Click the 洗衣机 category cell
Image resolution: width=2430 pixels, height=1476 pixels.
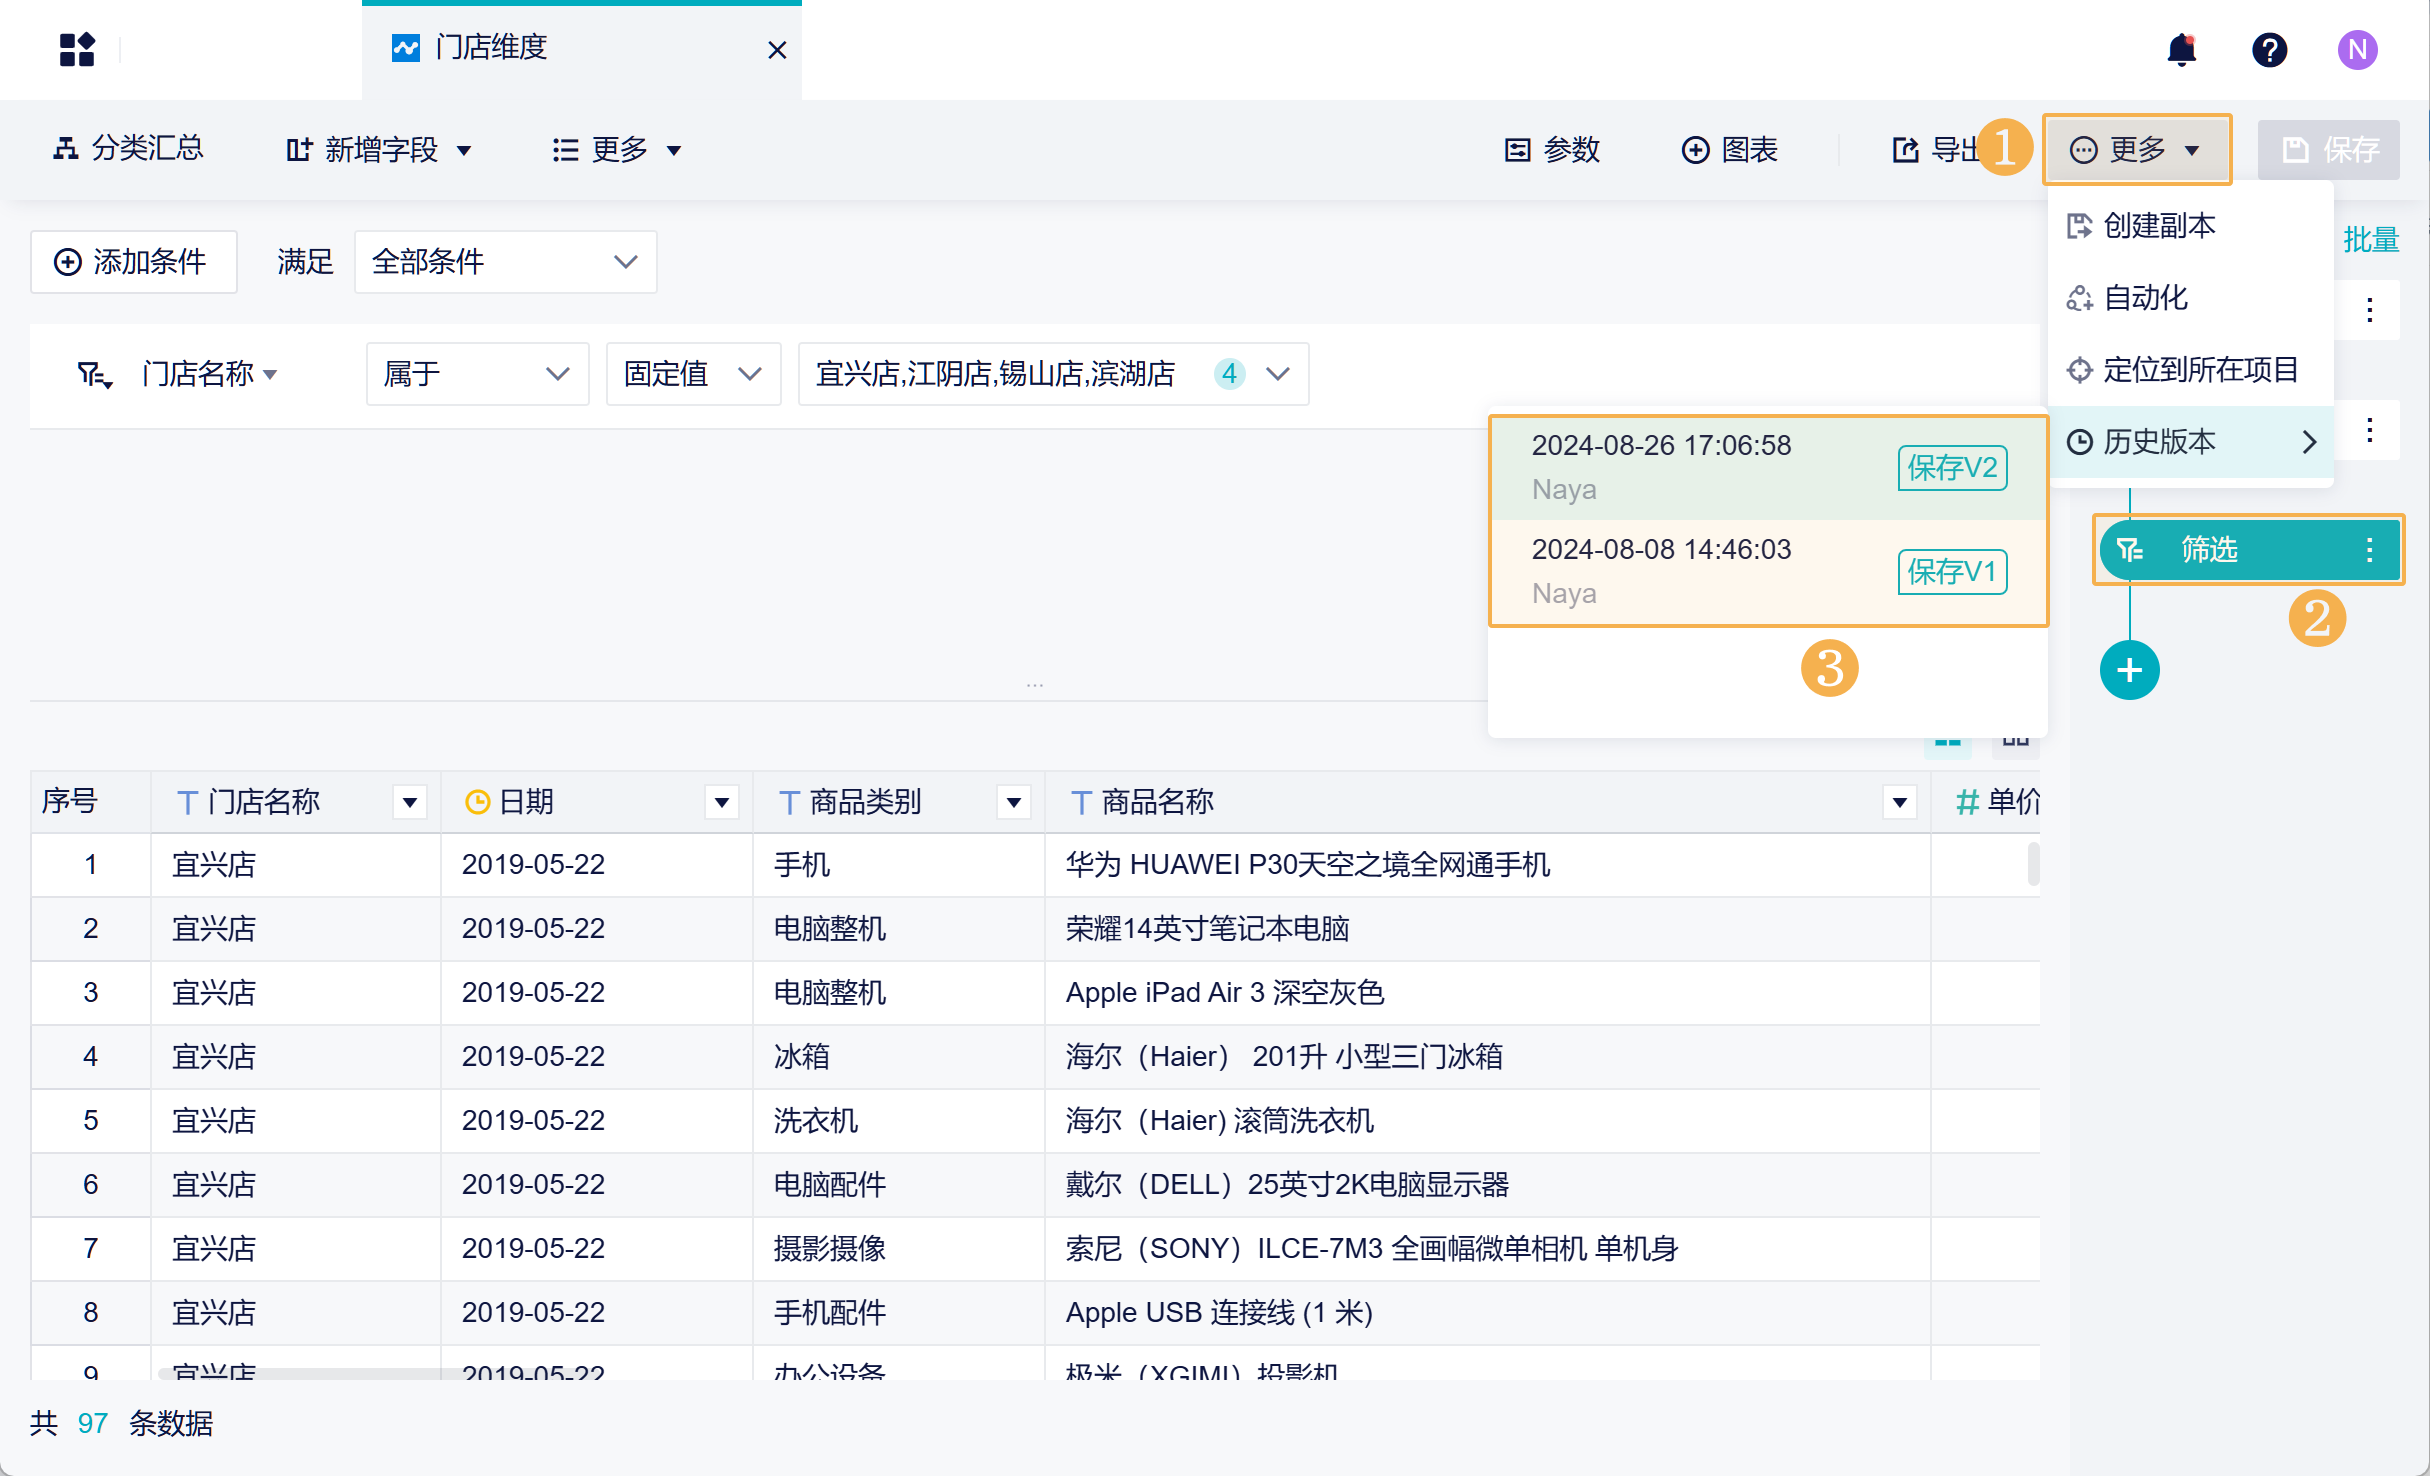tap(898, 1121)
